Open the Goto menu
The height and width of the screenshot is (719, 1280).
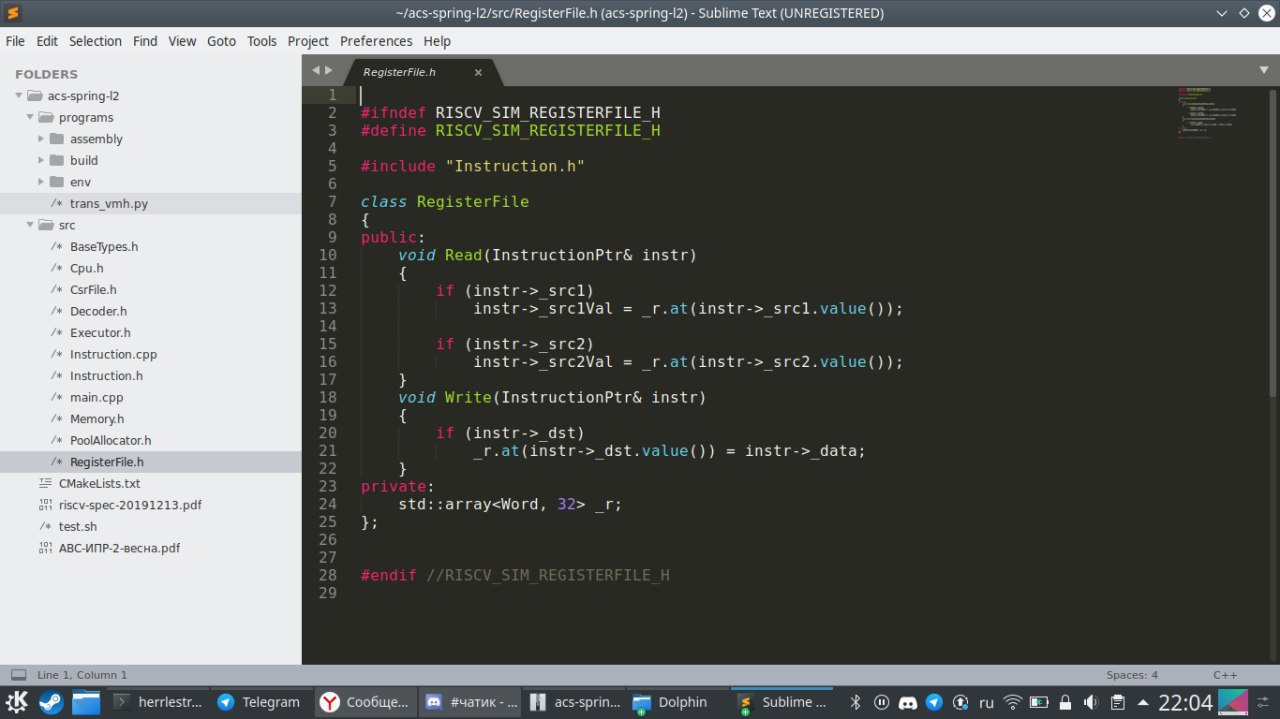click(x=221, y=41)
